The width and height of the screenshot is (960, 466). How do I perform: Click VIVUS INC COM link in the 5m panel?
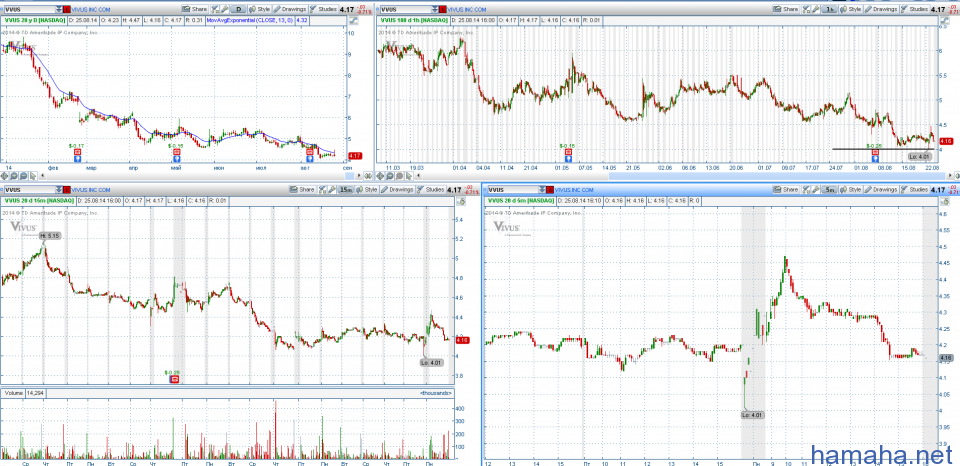[574, 190]
